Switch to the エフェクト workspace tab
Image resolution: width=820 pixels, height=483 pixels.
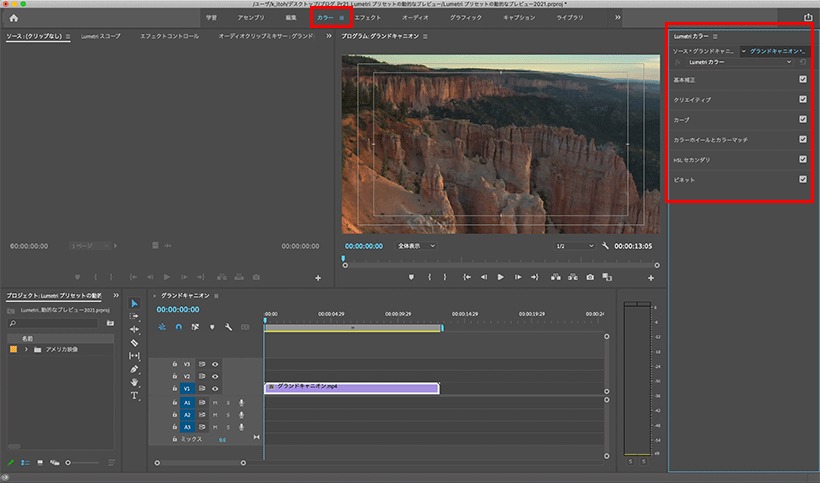pos(368,18)
